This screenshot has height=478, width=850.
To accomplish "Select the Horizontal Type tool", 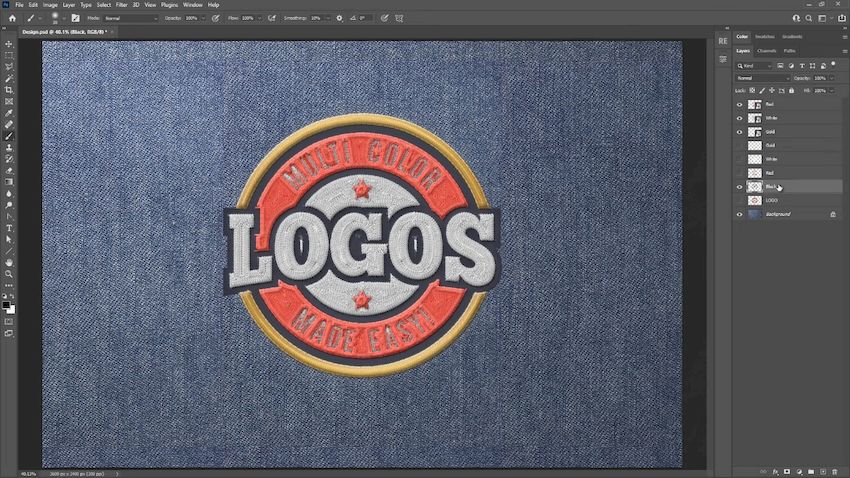I will pos(9,228).
